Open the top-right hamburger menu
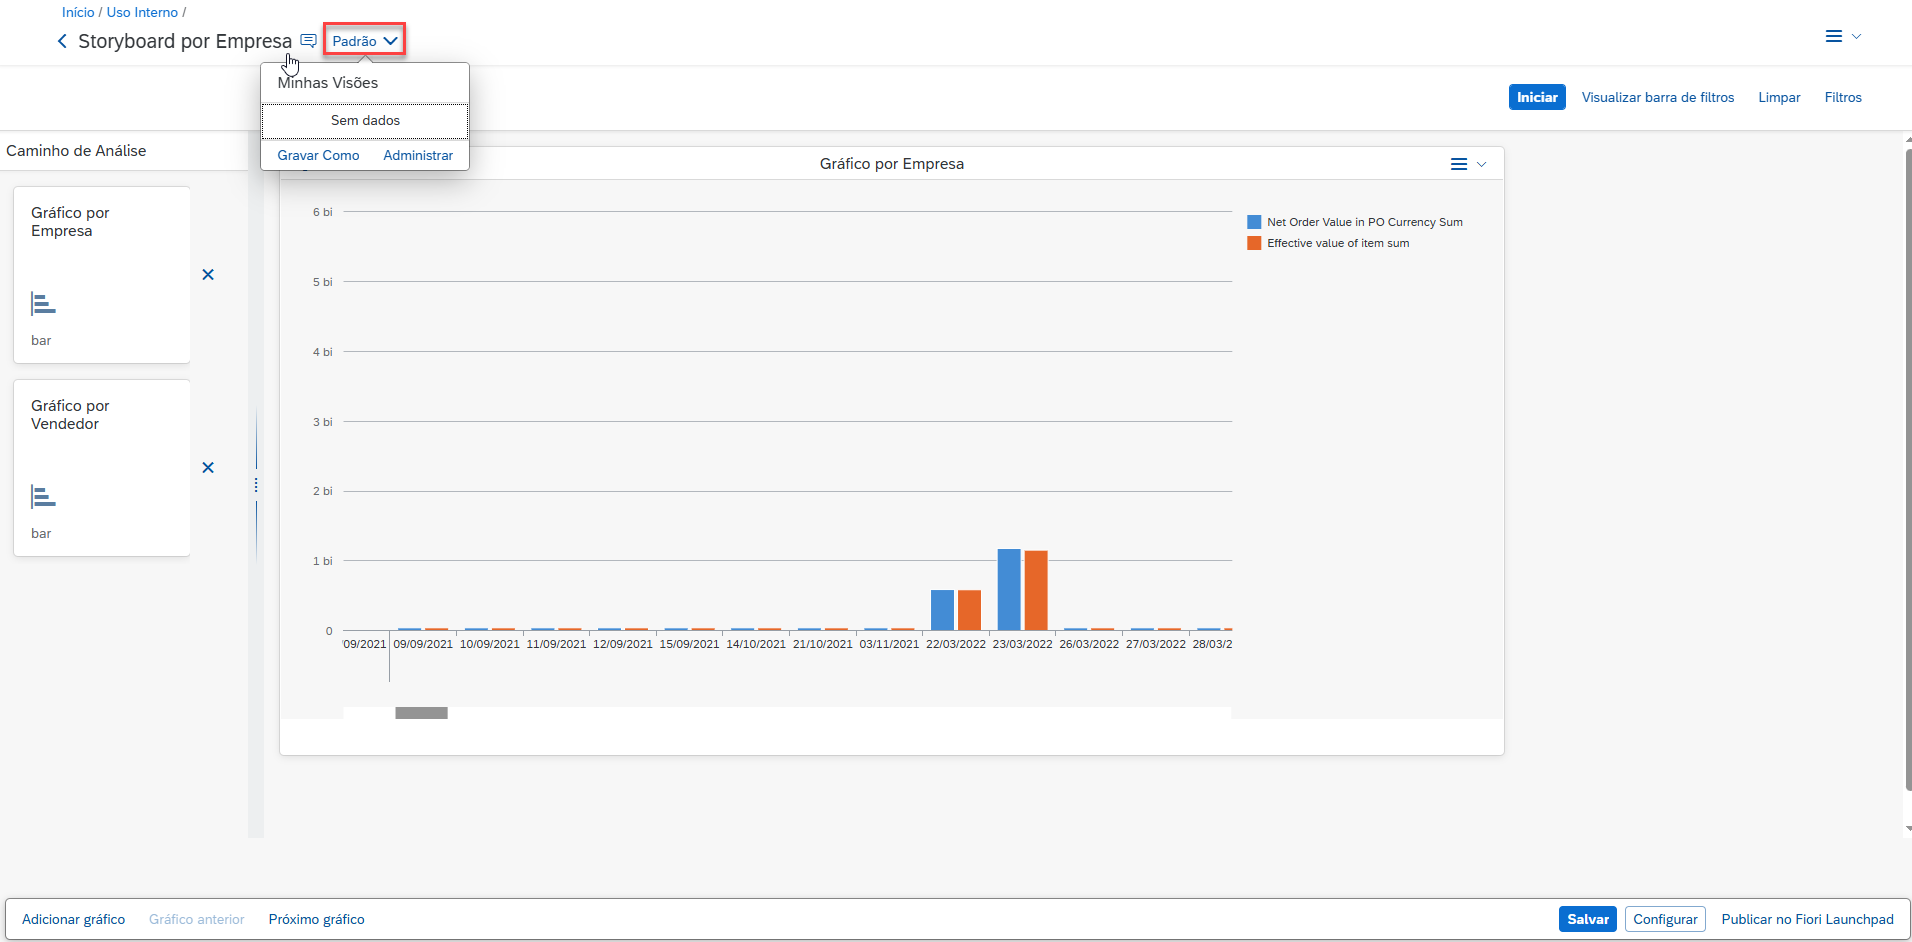 (1833, 36)
